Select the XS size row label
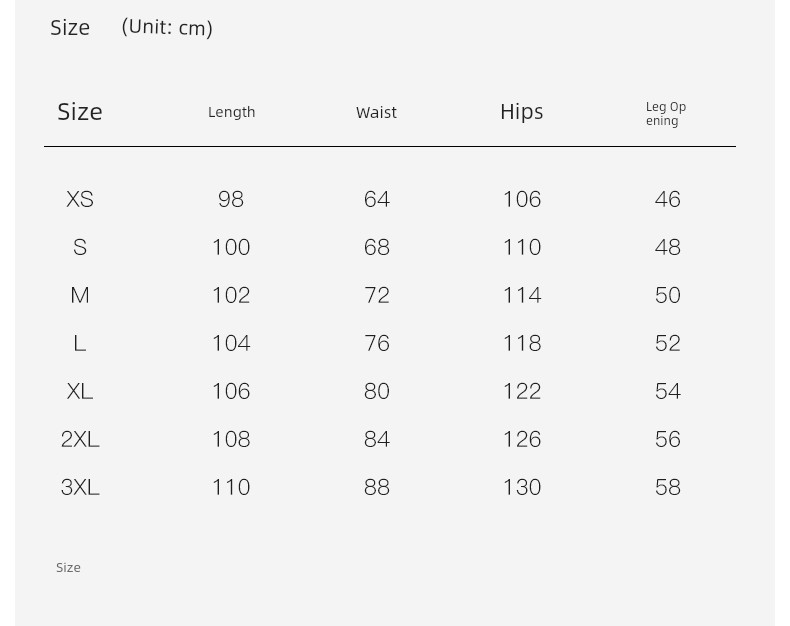 pos(80,199)
